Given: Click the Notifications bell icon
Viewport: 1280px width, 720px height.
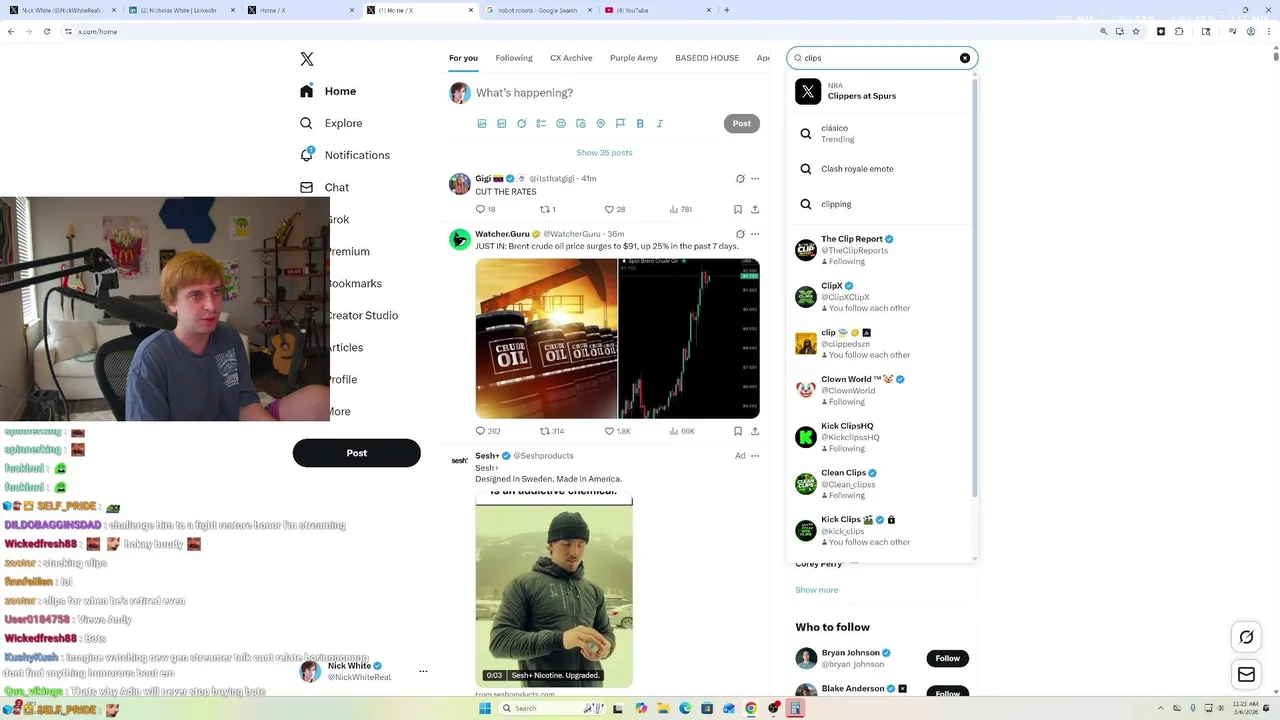Looking at the screenshot, I should (x=307, y=155).
